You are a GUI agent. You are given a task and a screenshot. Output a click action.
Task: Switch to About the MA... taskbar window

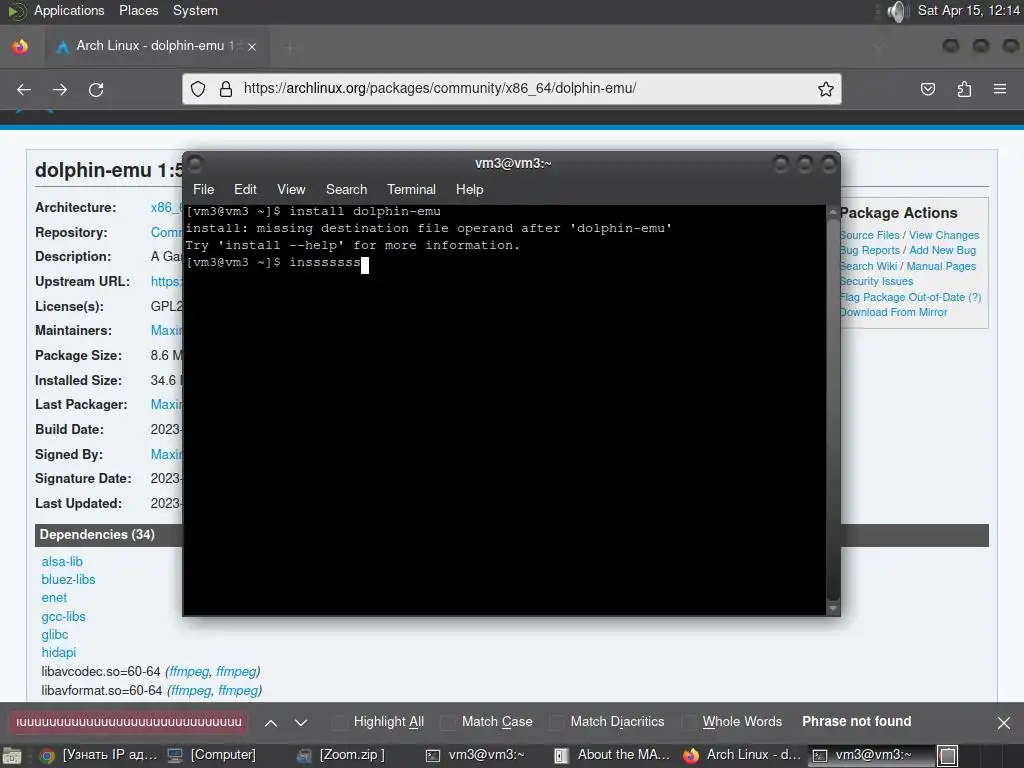pos(612,755)
